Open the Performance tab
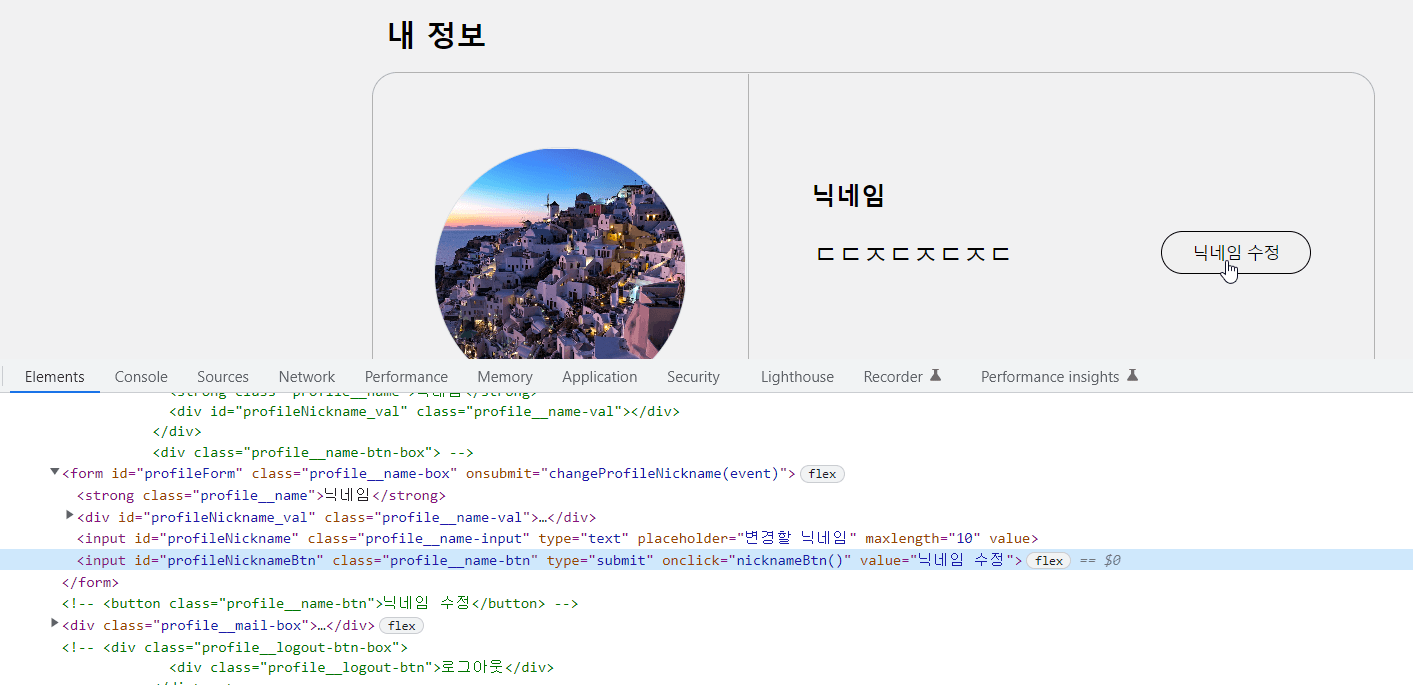1413x685 pixels. click(x=406, y=377)
